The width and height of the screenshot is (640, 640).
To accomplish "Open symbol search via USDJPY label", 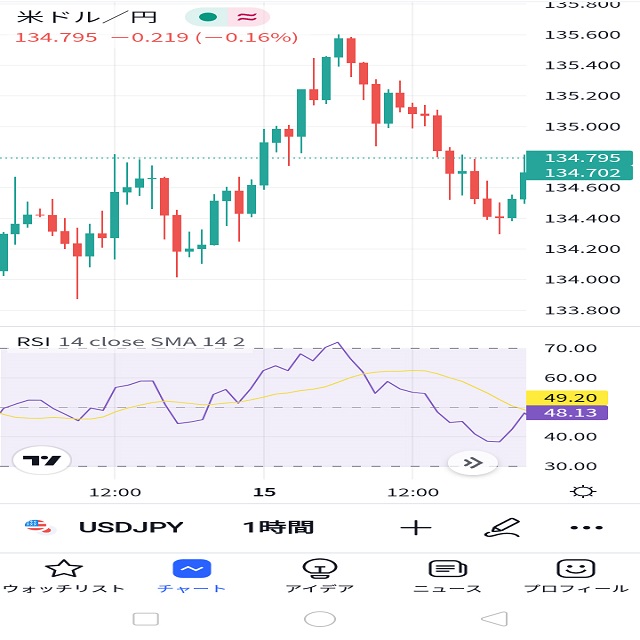I will pyautogui.click(x=131, y=527).
